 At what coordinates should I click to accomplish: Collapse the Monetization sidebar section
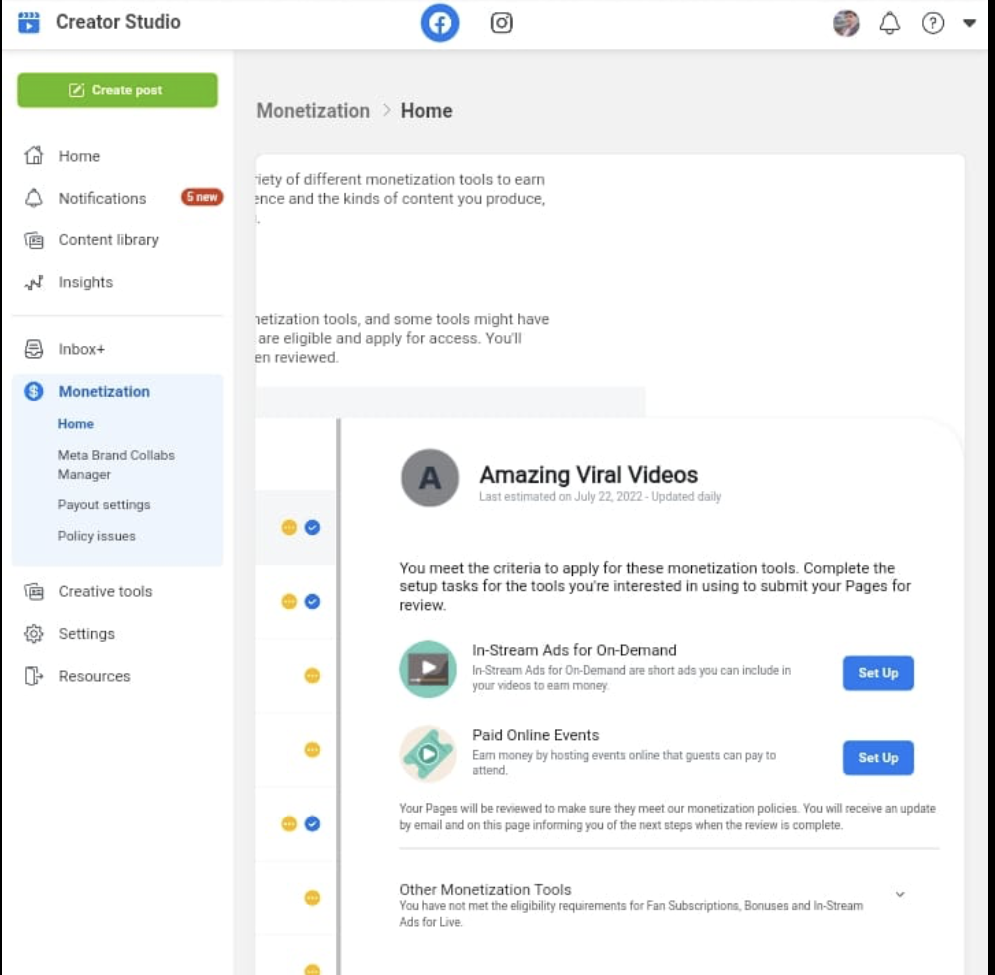[104, 392]
